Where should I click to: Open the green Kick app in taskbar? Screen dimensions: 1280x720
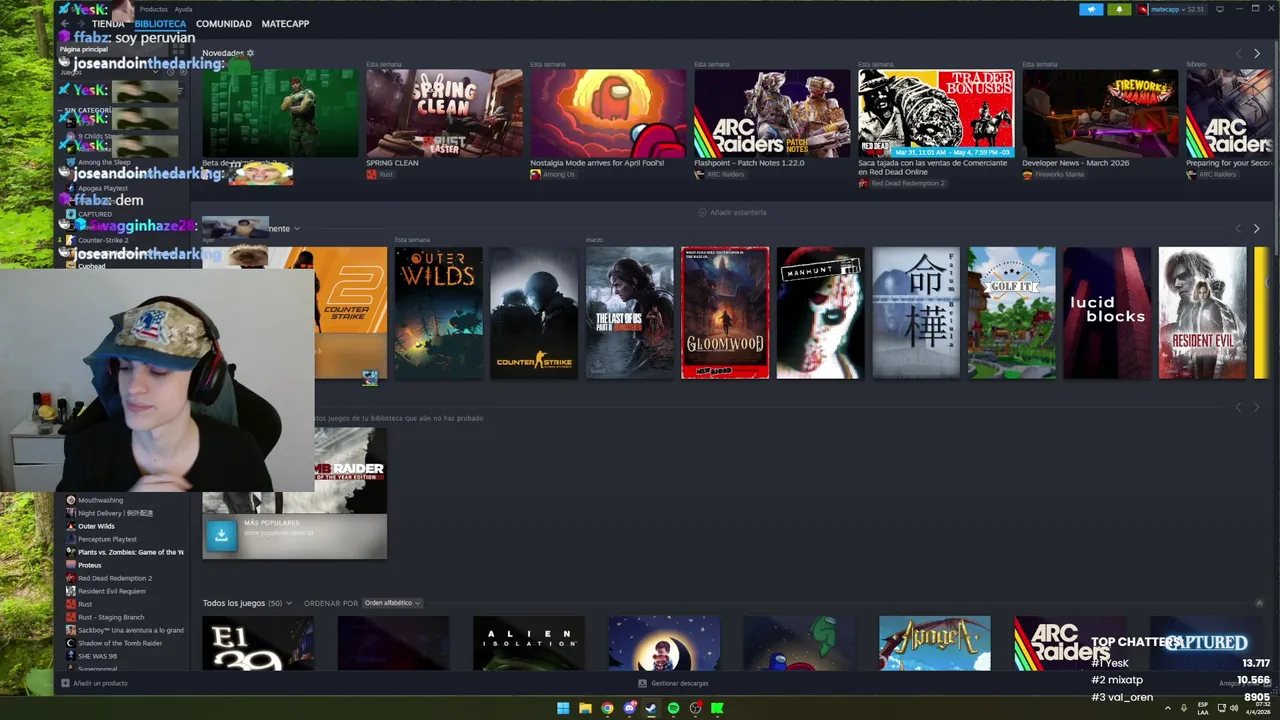(717, 708)
